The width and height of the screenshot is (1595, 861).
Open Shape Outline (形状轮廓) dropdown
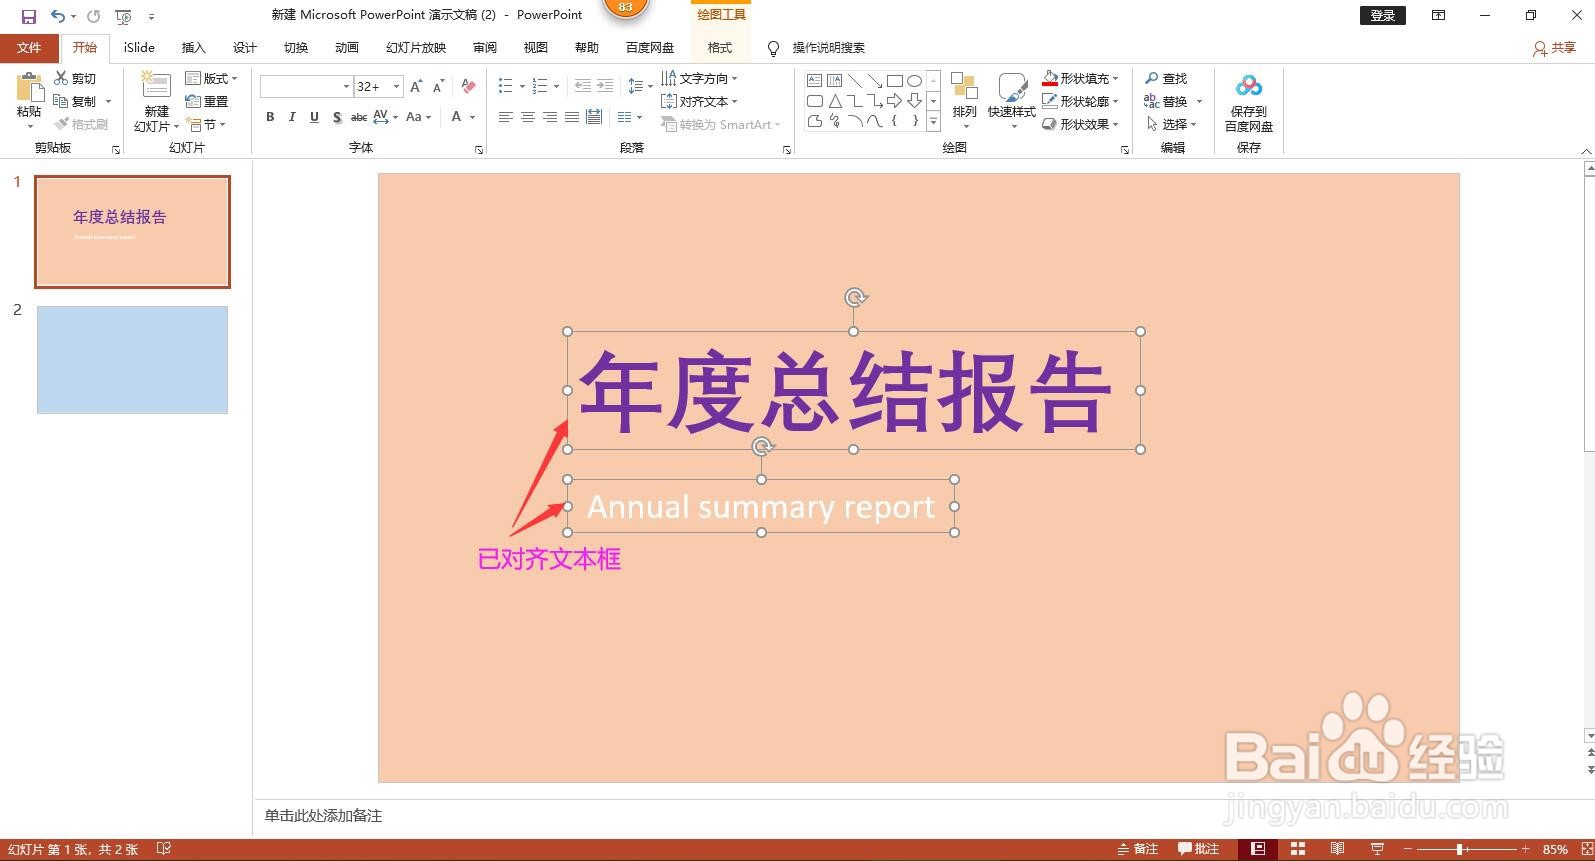click(1080, 101)
